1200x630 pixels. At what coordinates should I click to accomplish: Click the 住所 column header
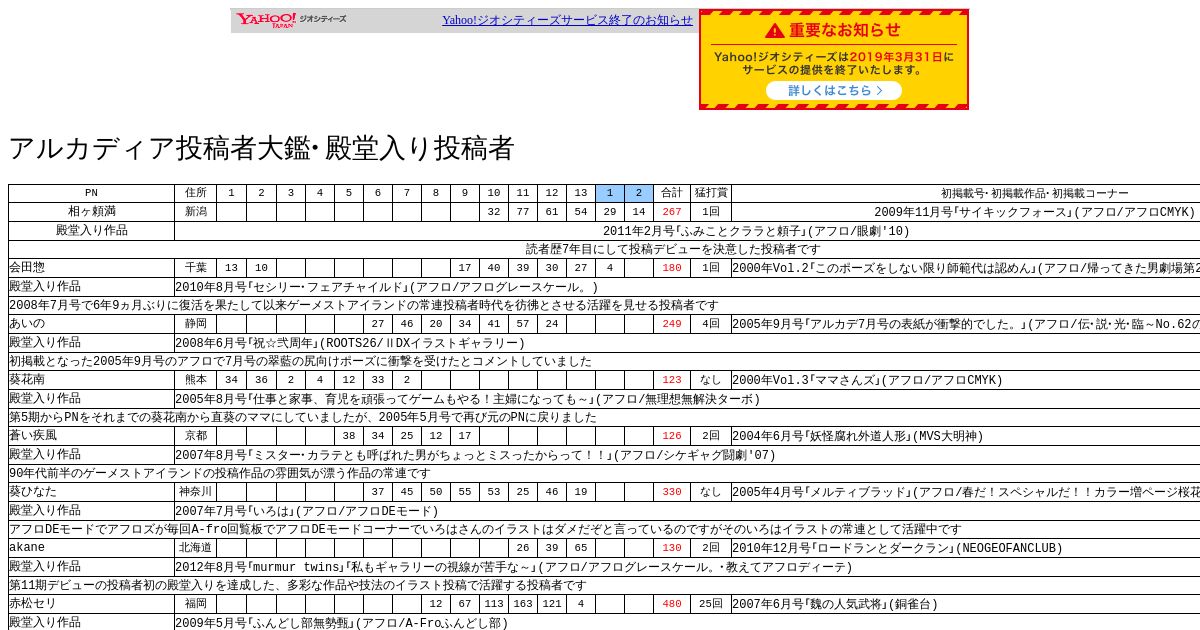click(195, 193)
